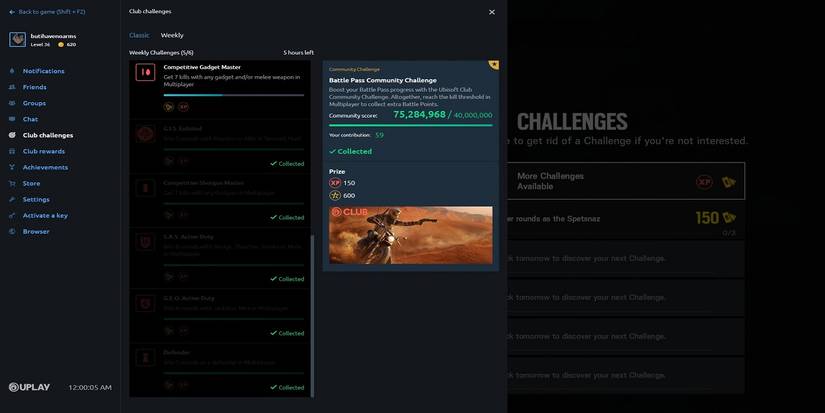Select the Spetsnaz rounds challenge in game
This screenshot has width=825, height=413.
626,221
